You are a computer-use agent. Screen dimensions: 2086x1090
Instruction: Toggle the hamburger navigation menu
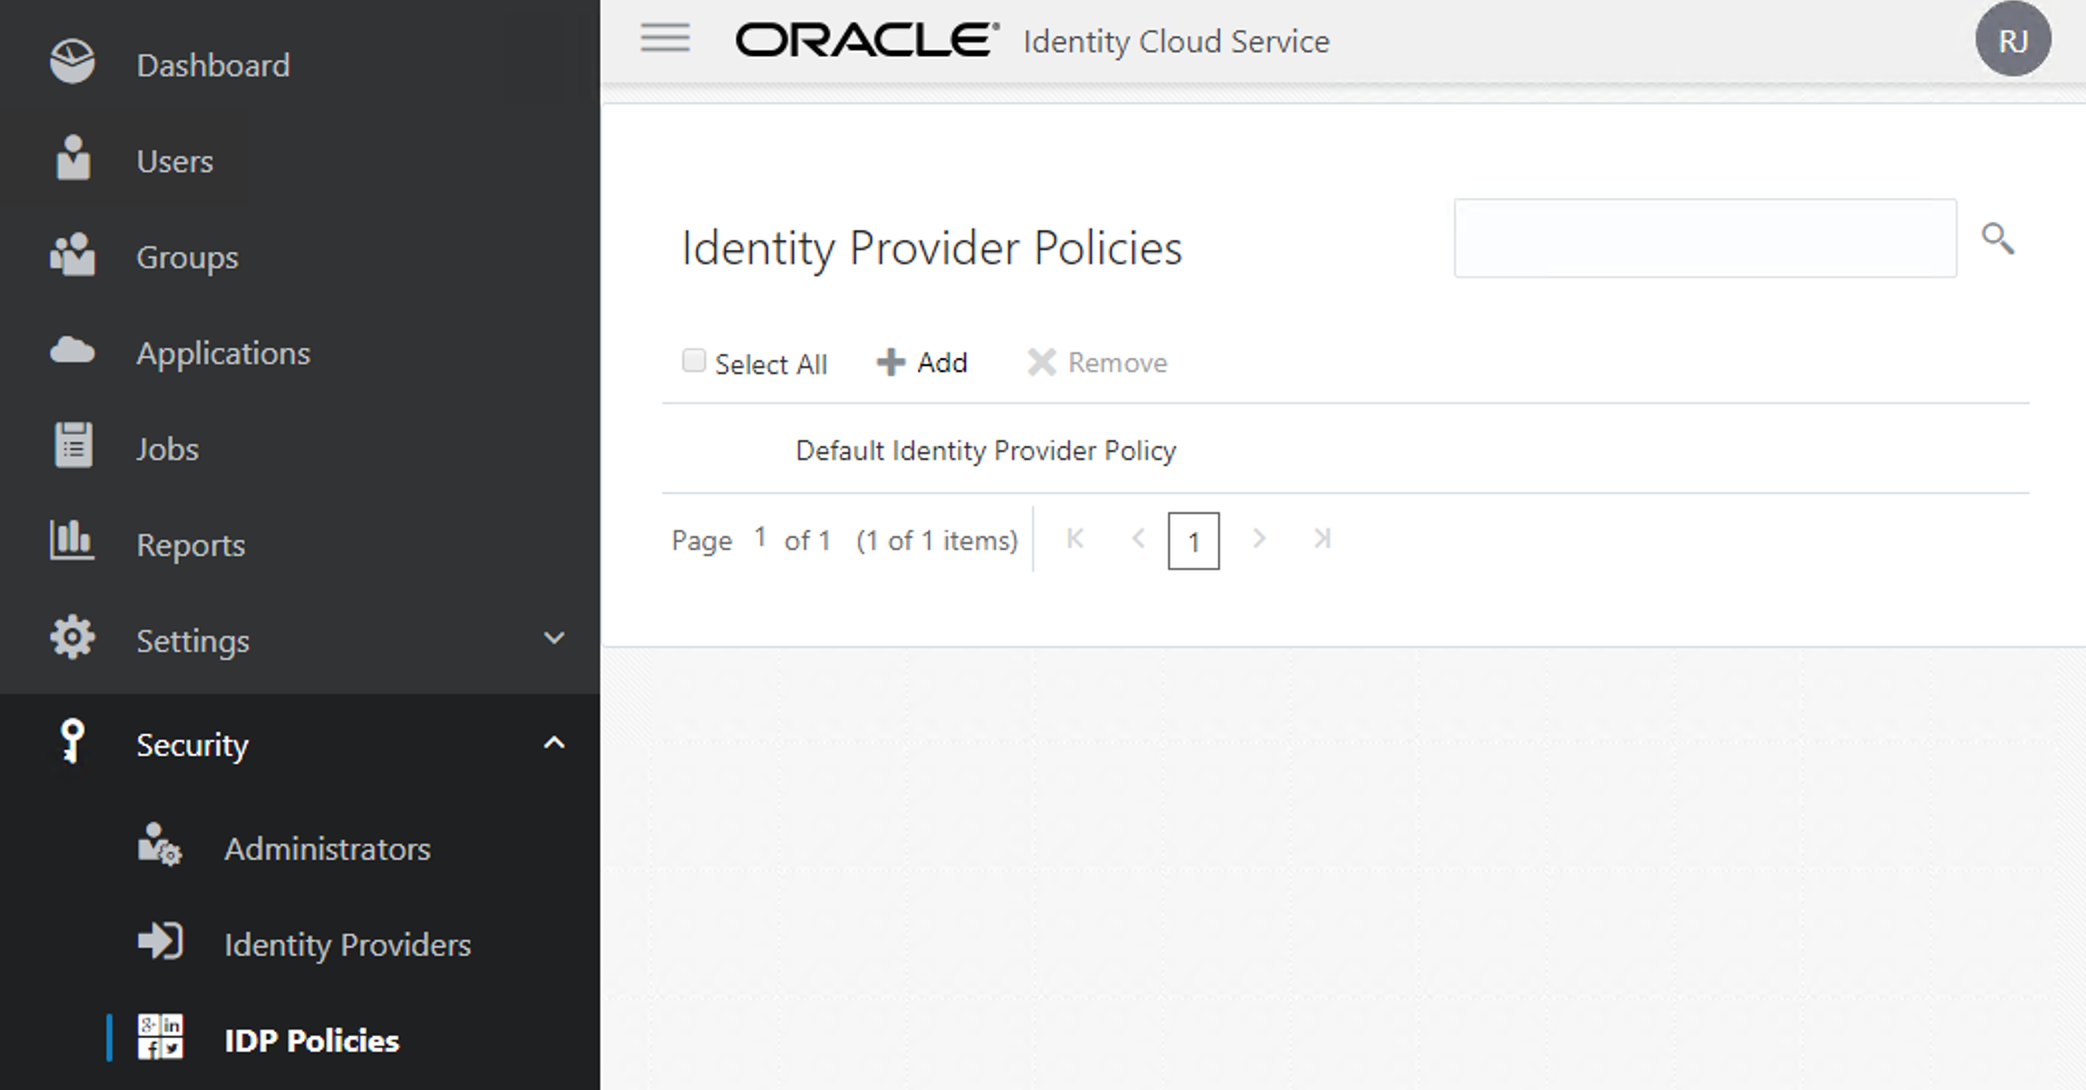coord(665,38)
